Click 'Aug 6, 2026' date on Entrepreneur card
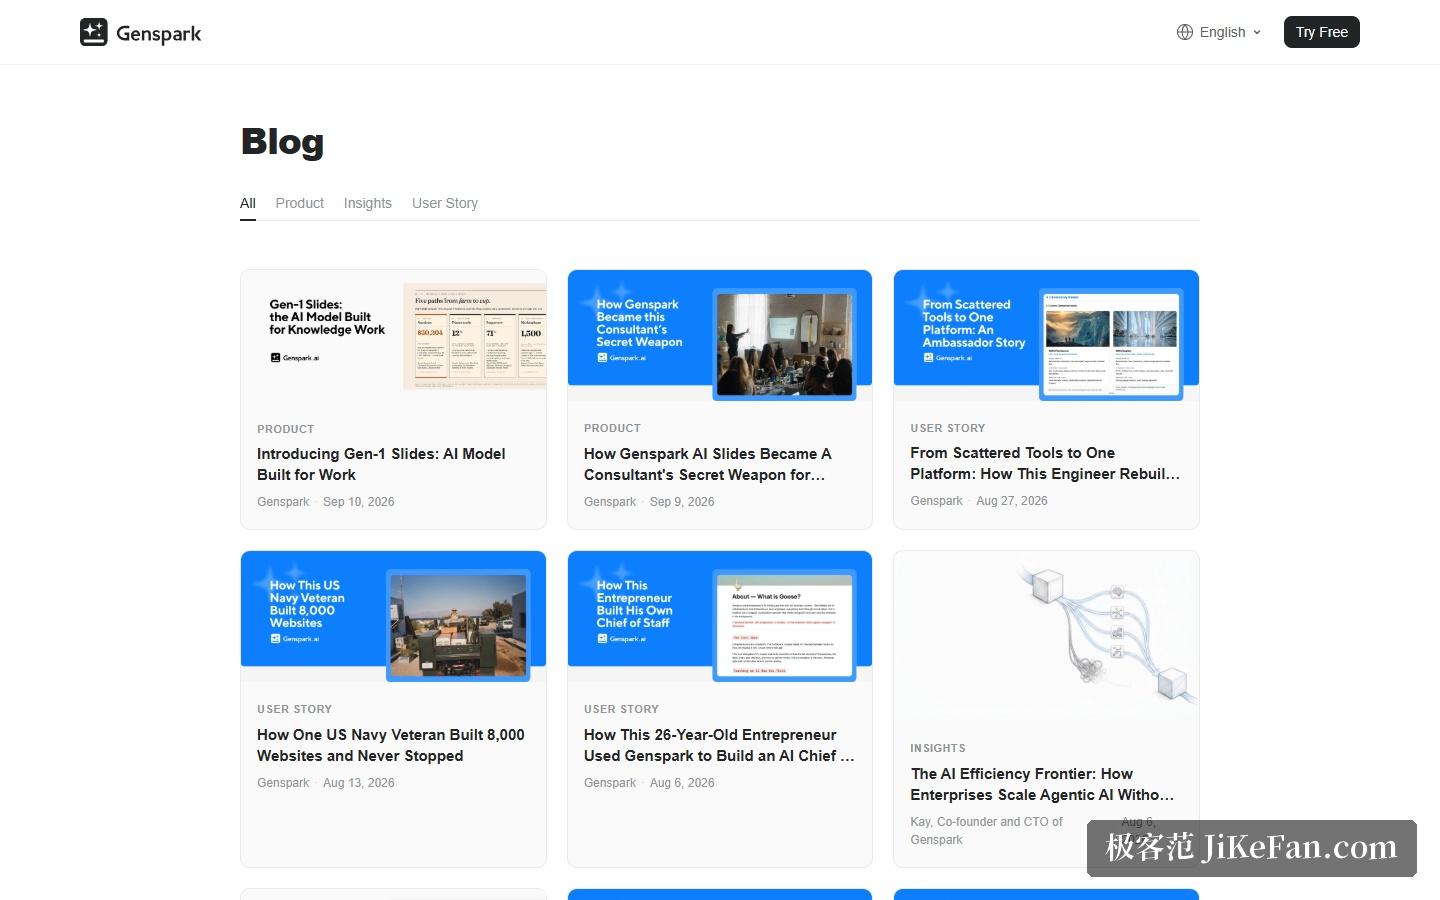The image size is (1440, 900). click(682, 783)
